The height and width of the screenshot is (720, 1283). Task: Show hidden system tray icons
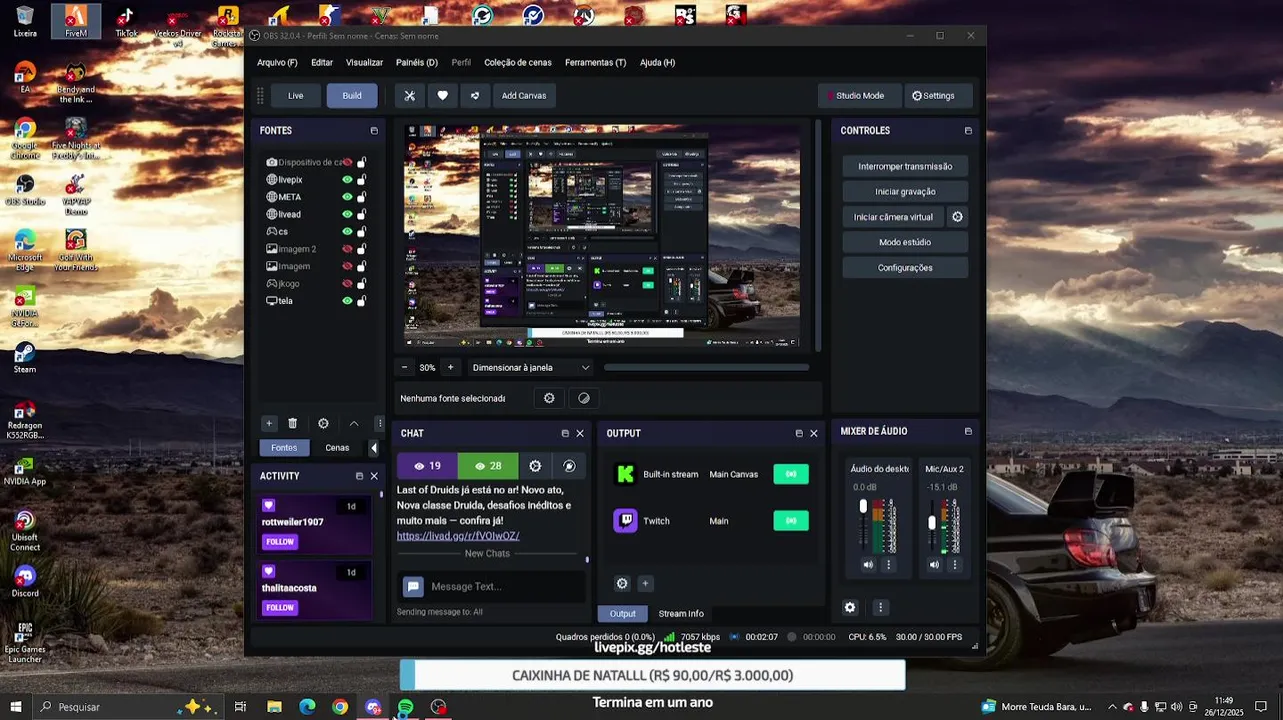pos(1112,707)
